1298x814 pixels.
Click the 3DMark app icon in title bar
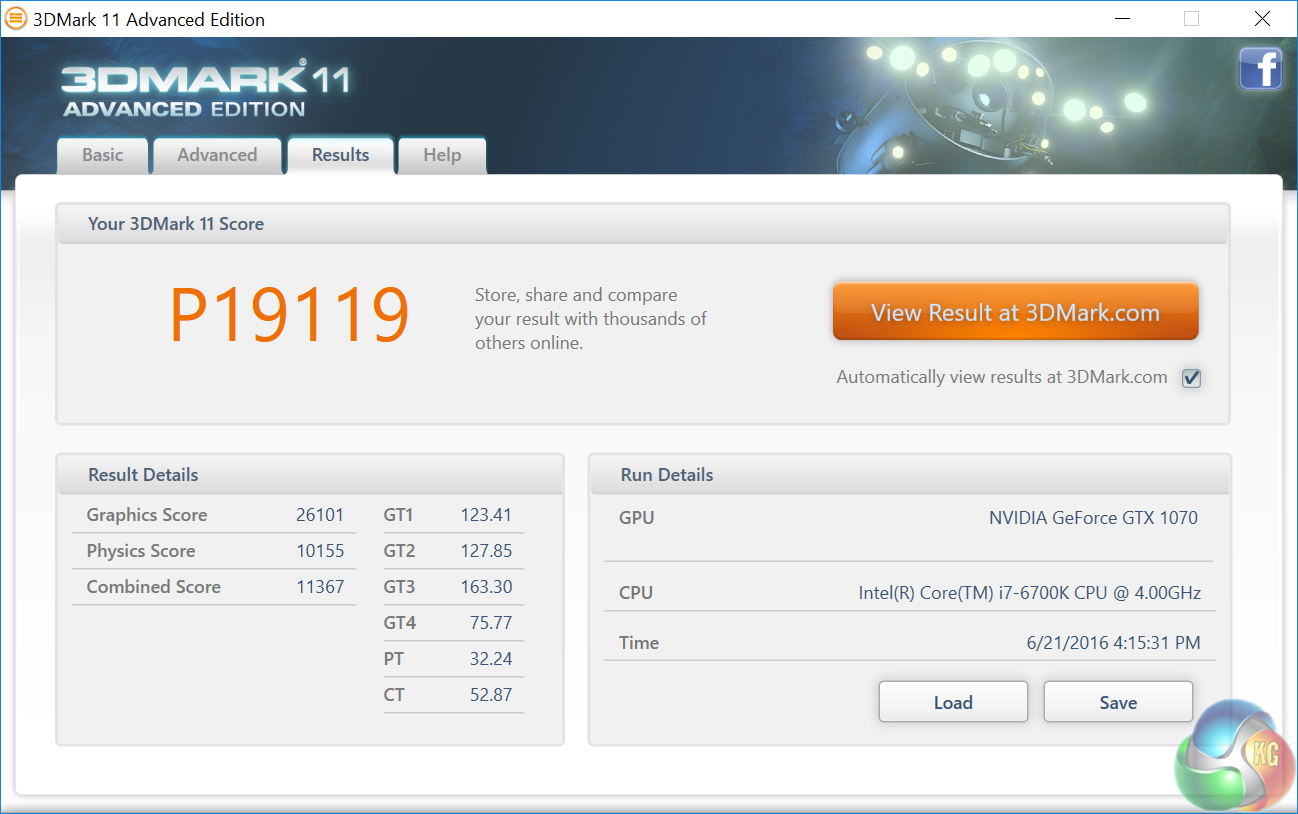[17, 19]
